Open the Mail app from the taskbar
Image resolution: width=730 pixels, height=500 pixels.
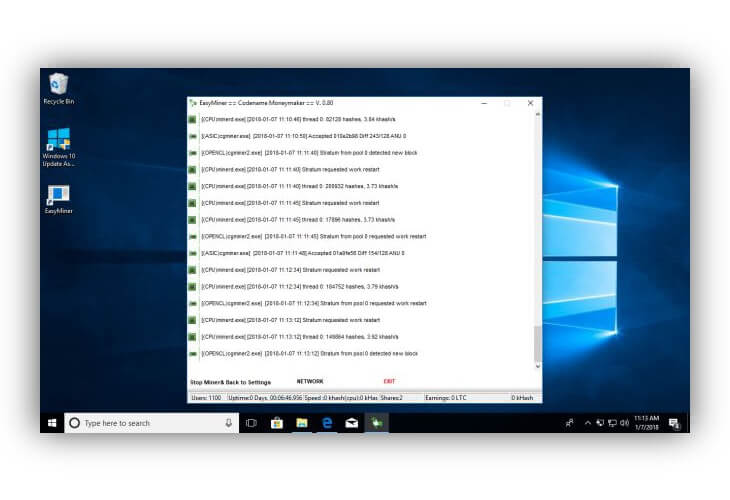pyautogui.click(x=352, y=423)
